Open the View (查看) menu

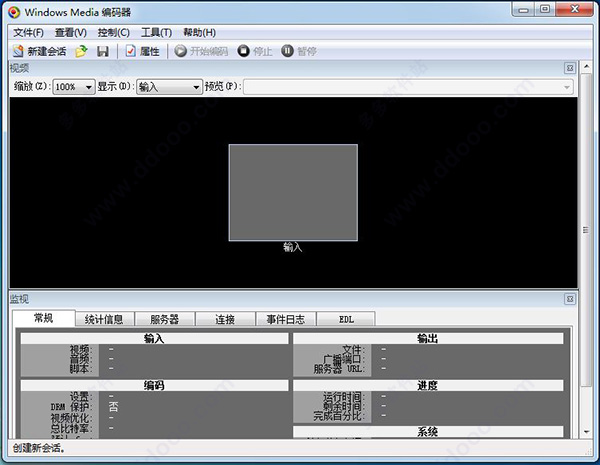pos(70,33)
